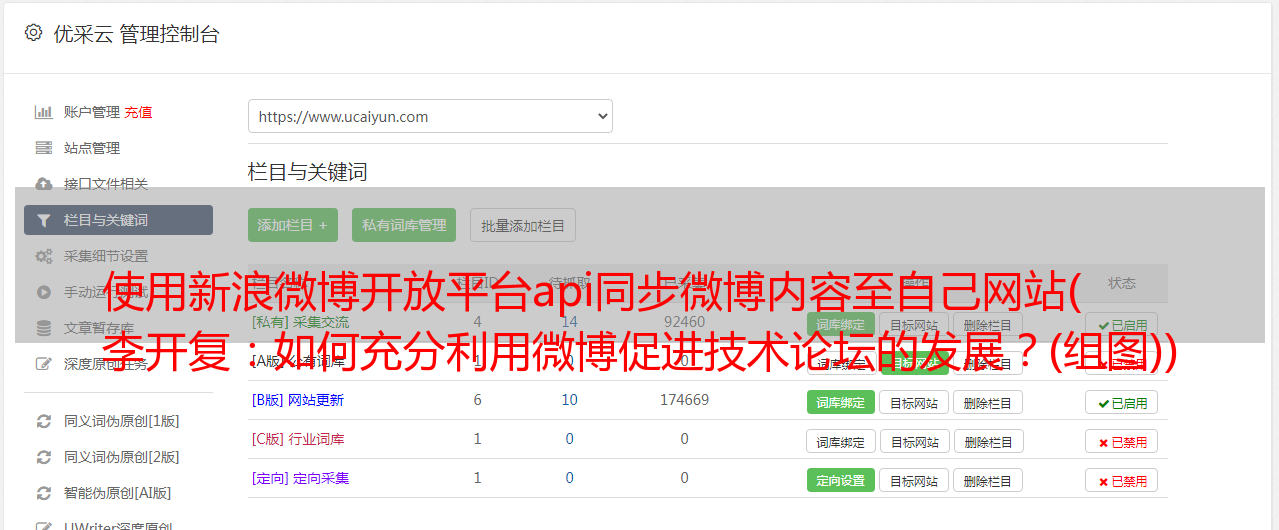Click 词库绑定 in the 行业词库 row
The width and height of the screenshot is (1279, 530).
(x=841, y=441)
